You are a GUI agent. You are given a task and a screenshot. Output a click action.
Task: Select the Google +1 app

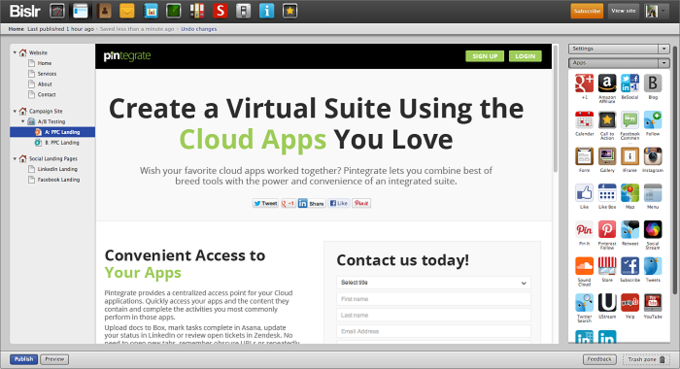click(584, 83)
